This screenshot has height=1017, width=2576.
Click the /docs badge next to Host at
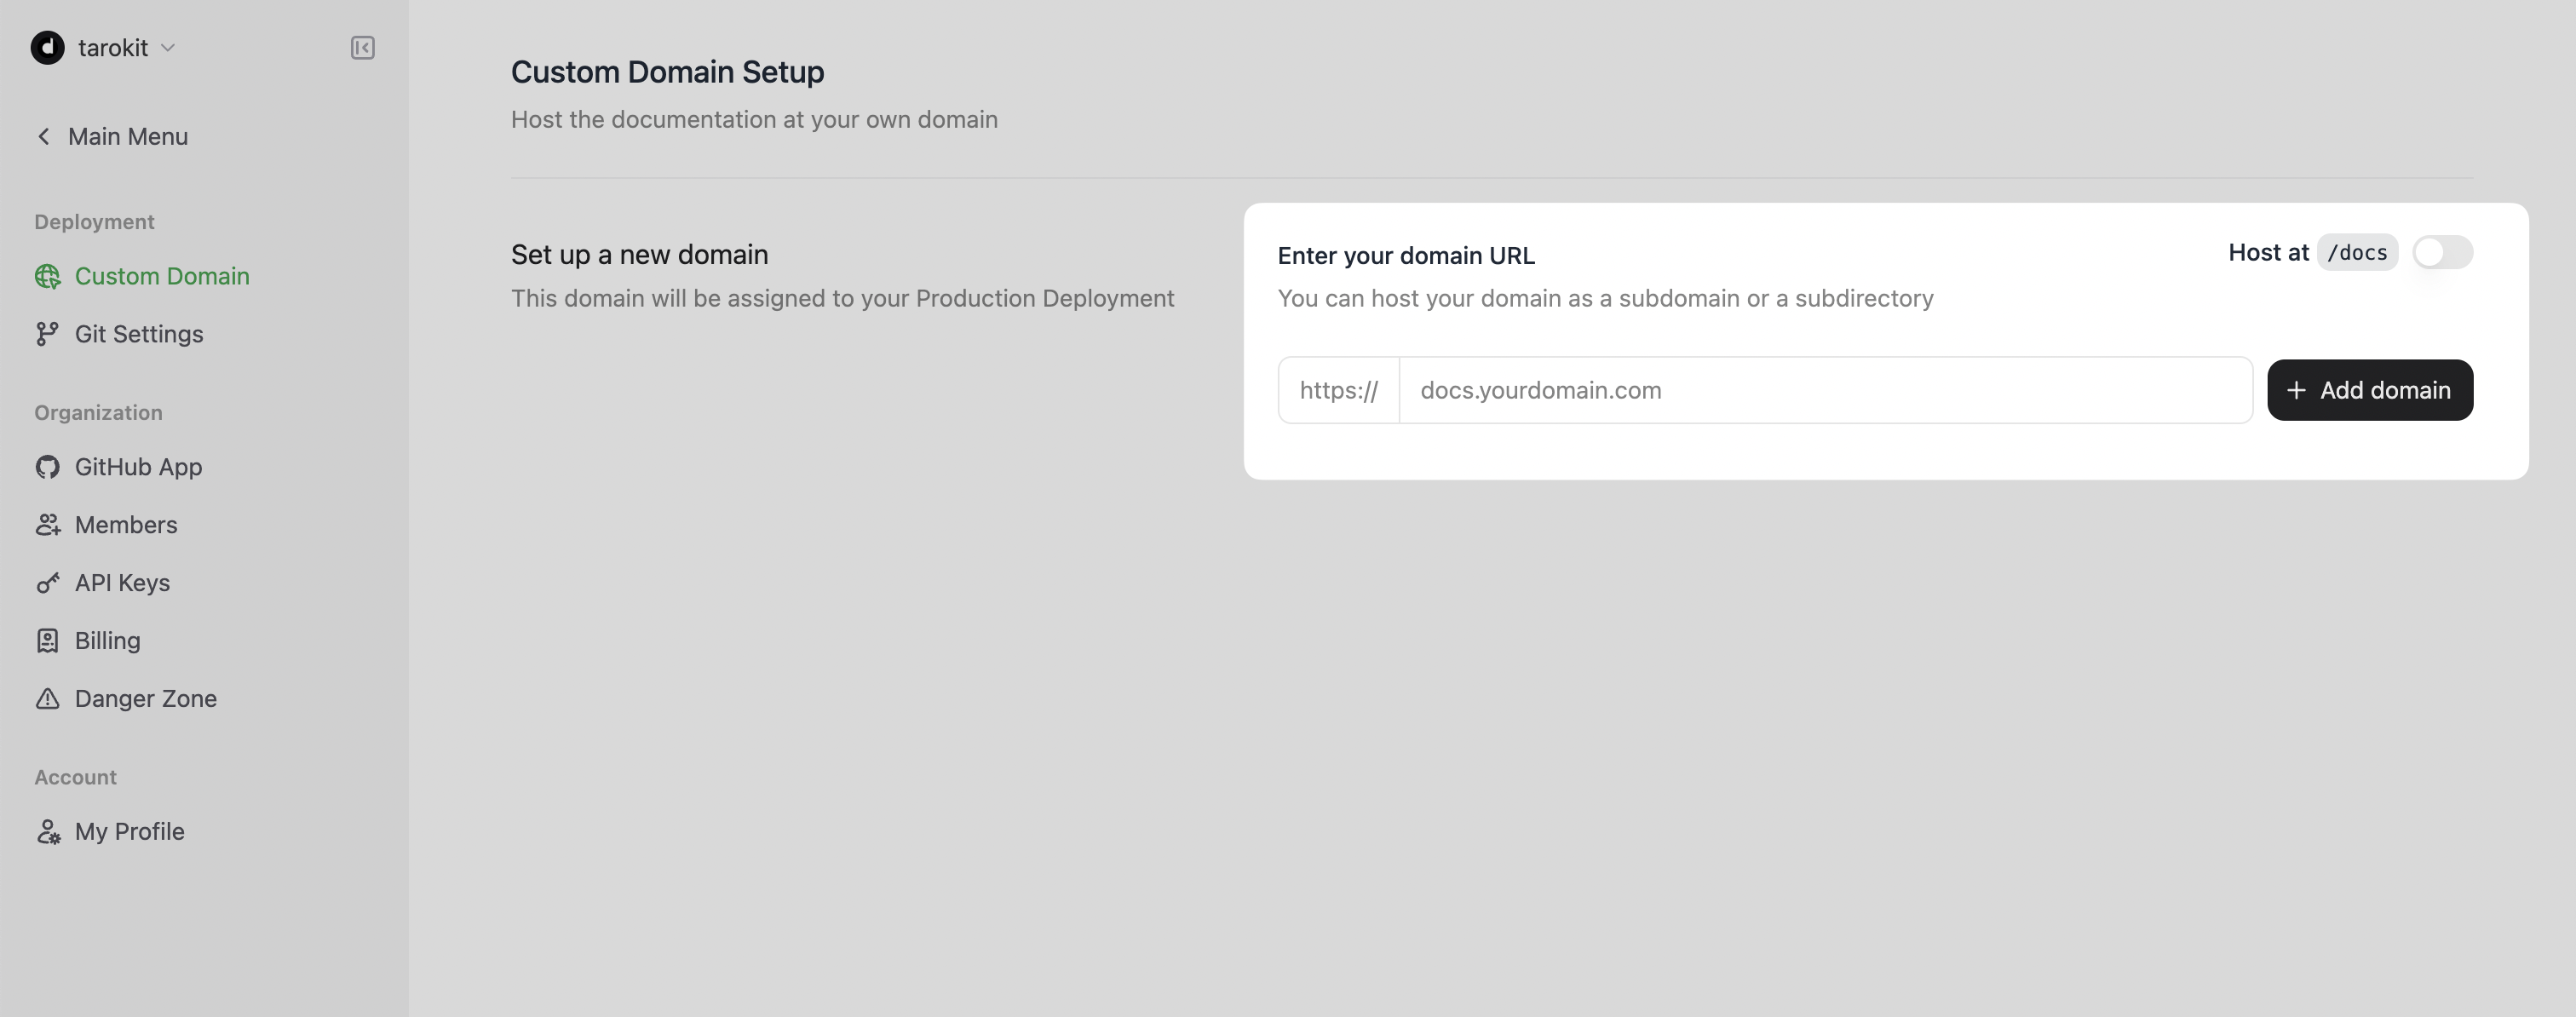click(x=2357, y=252)
